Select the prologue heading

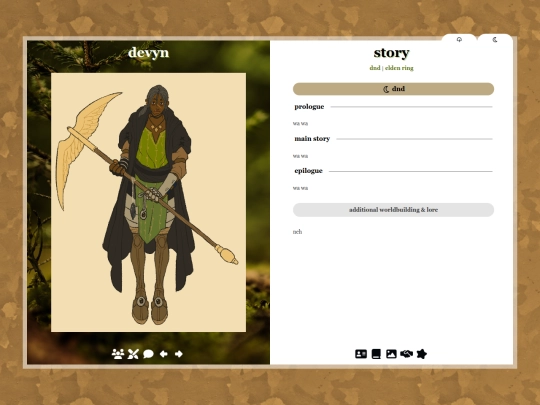tap(309, 107)
